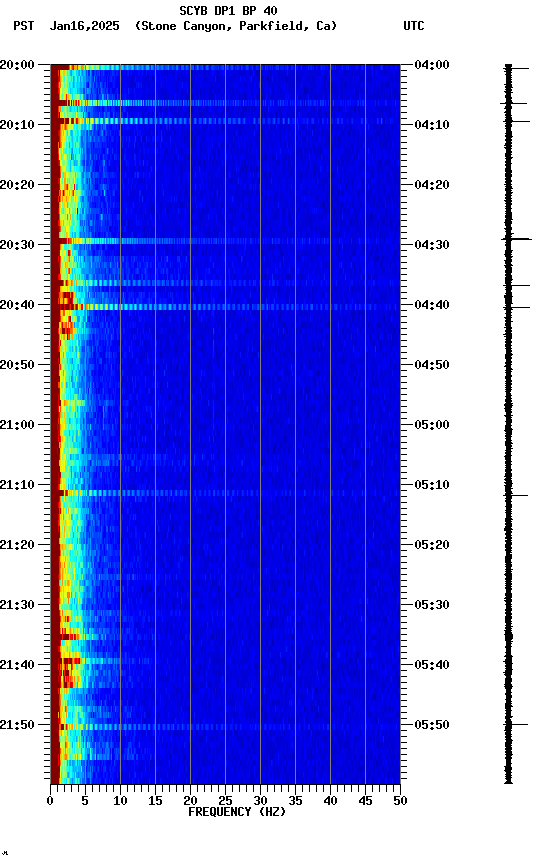Click the broadband event streak near 20:09
The width and height of the screenshot is (552, 864).
(x=225, y=121)
